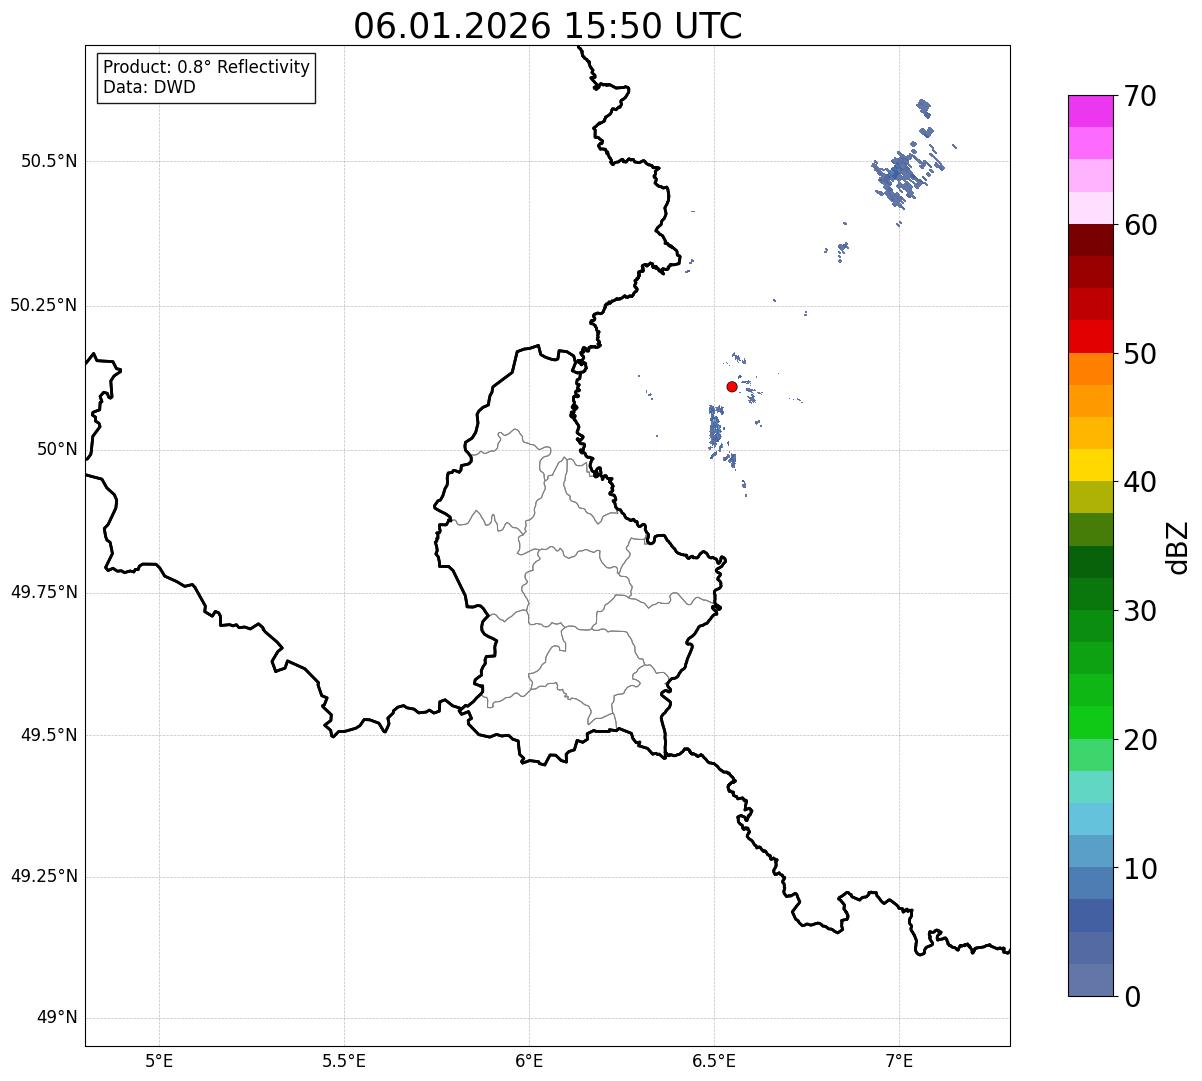This screenshot has width=1202, height=1081.
Task: Click the colorbar value 10
Action: tap(1140, 869)
